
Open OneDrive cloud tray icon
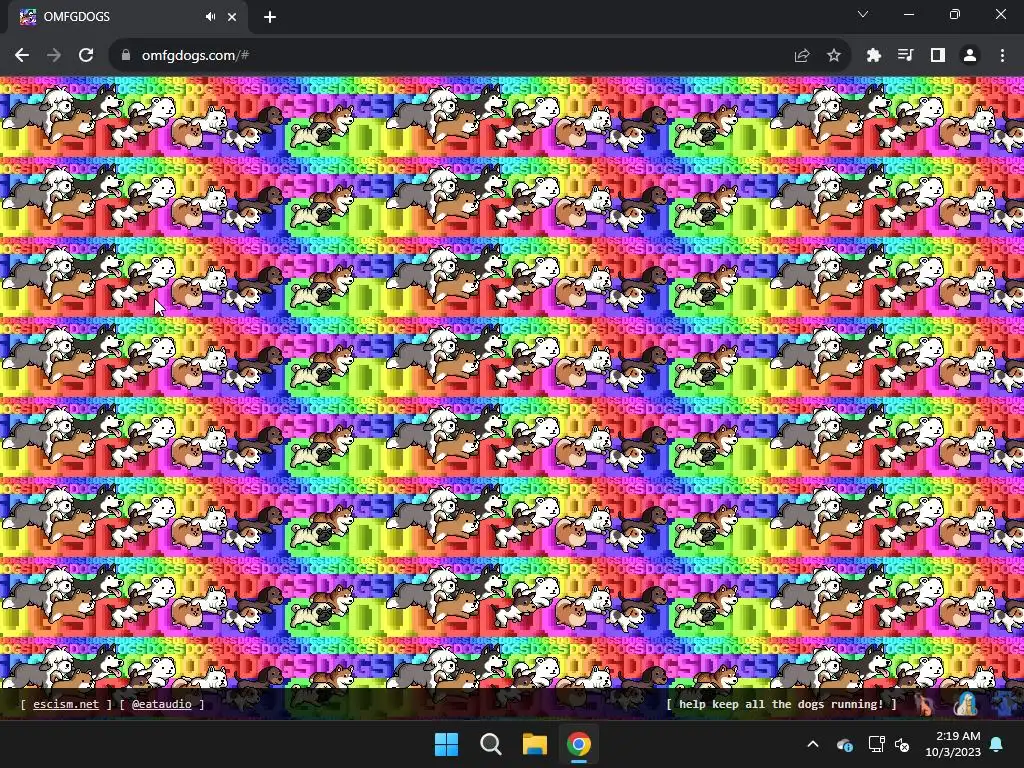tap(844, 744)
